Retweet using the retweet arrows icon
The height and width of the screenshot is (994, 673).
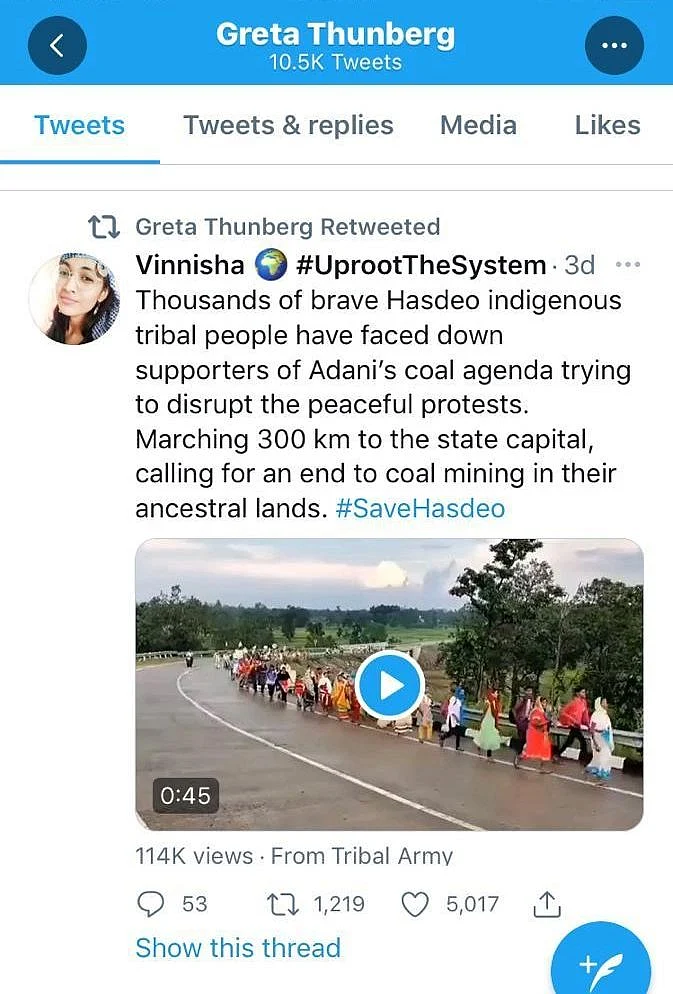[283, 904]
